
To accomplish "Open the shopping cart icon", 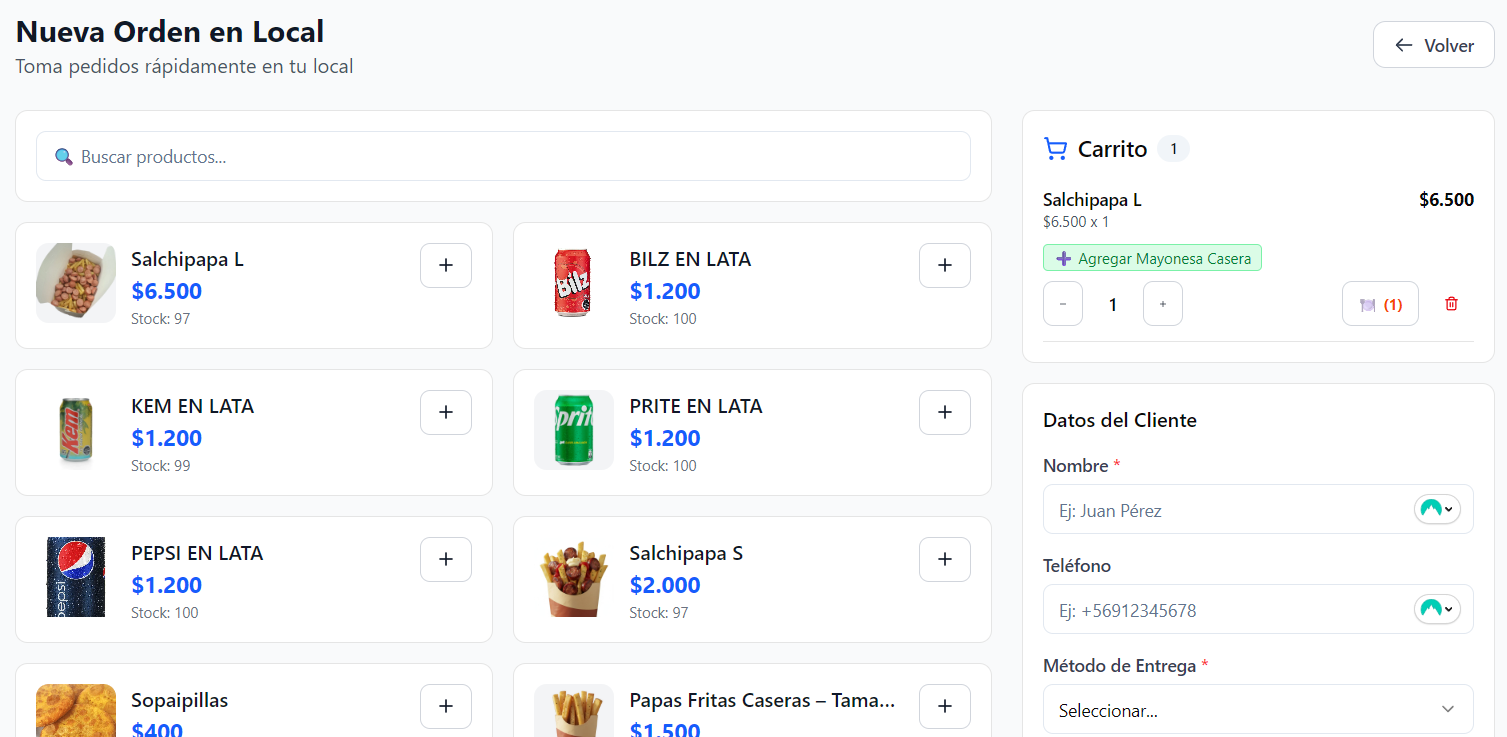I will 1055,148.
